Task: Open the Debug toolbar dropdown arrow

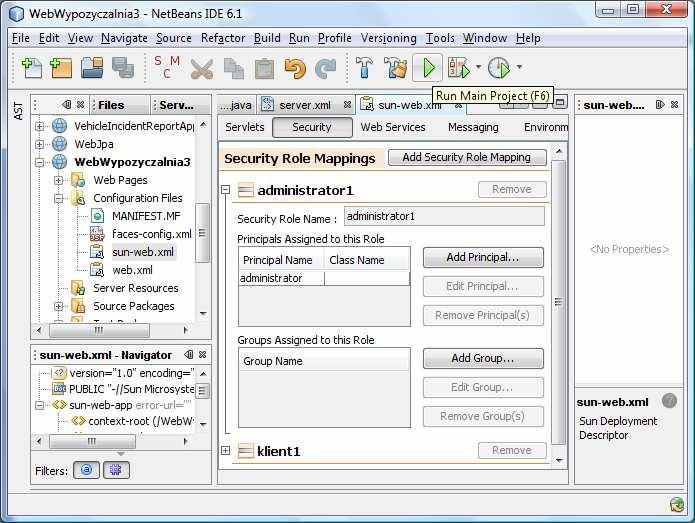Action: click(x=478, y=67)
